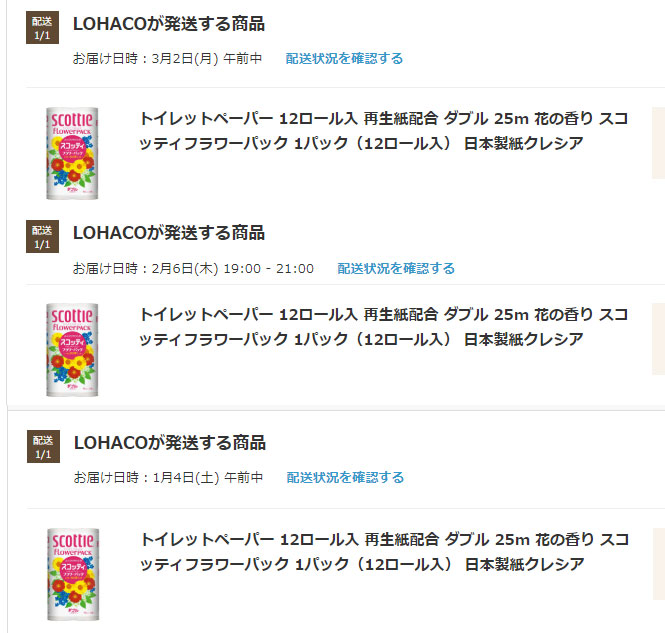Open 配送状況を確認する for the 1月4日 delivery

[x=345, y=477]
